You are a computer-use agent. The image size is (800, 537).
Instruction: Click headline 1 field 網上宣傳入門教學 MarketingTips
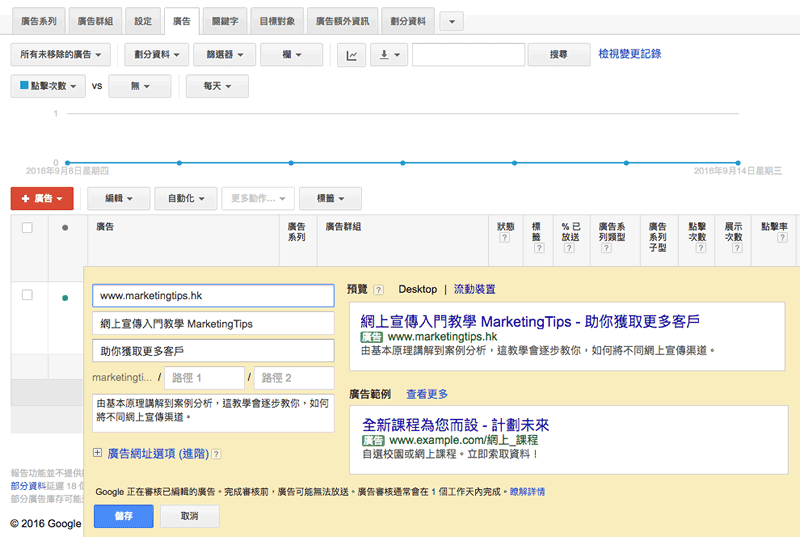pyautogui.click(x=213, y=323)
